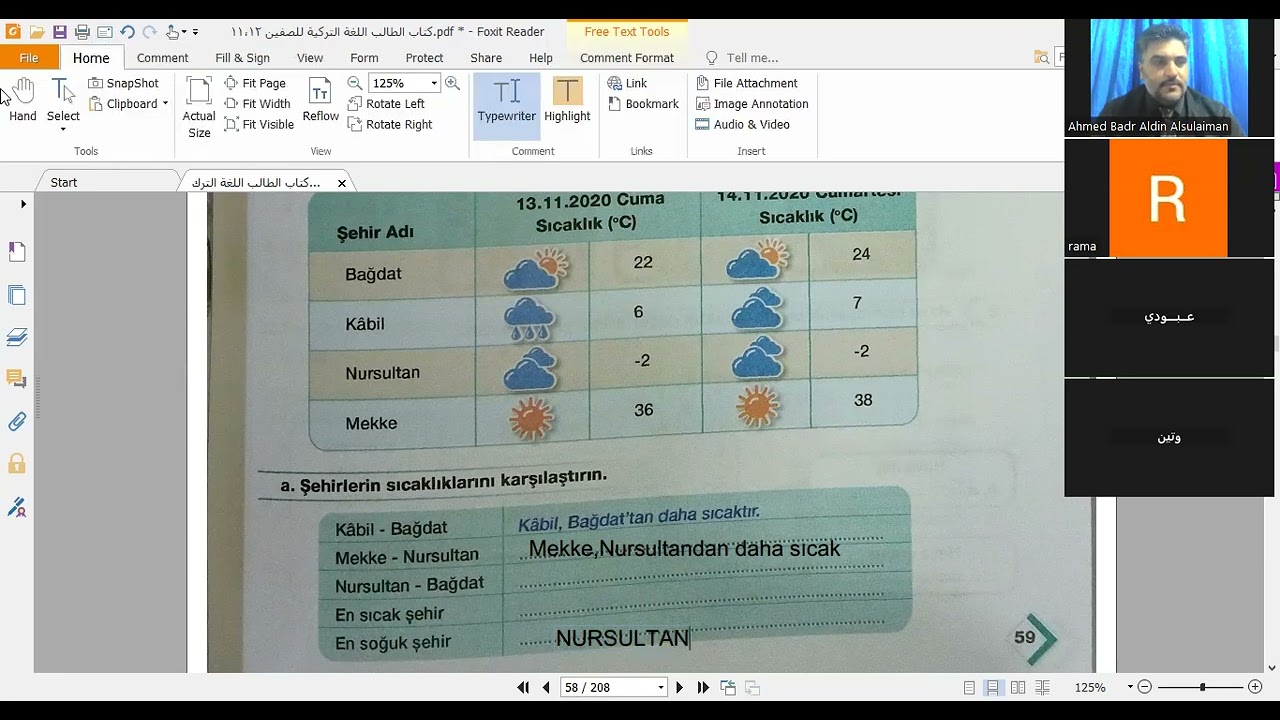Open the Share ribbon tab

pos(486,58)
